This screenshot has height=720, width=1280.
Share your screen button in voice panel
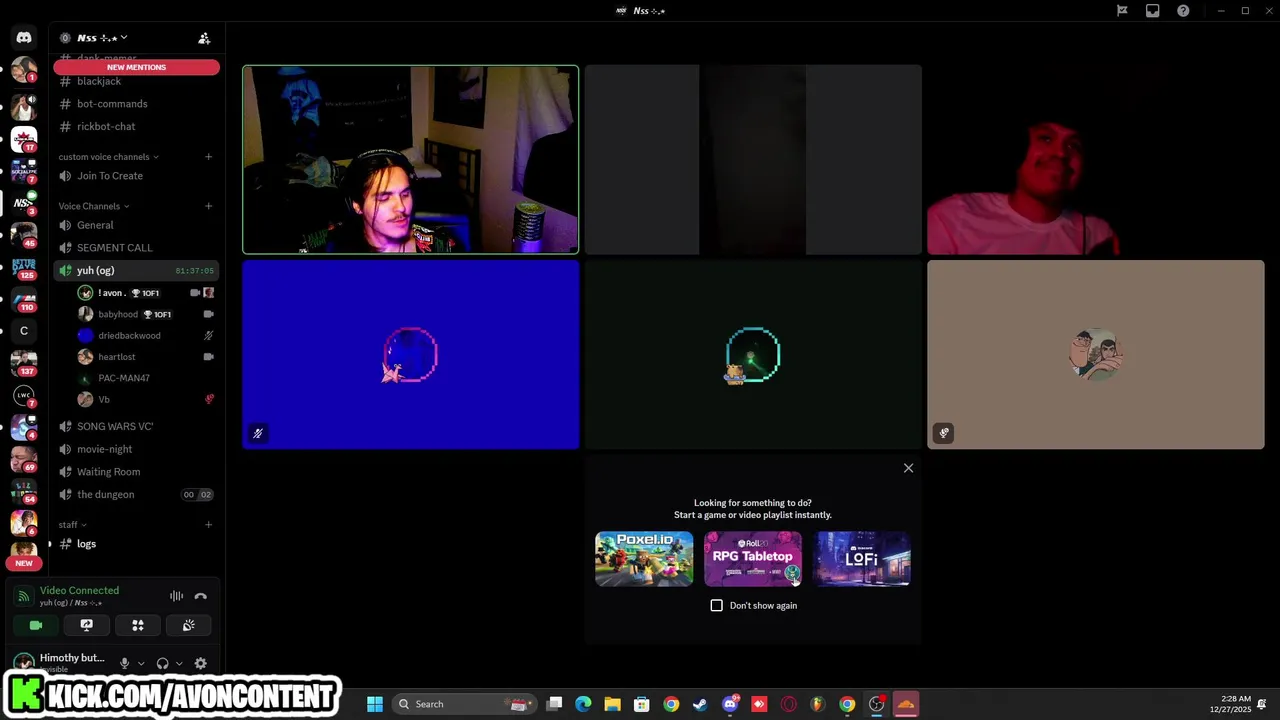(87, 625)
